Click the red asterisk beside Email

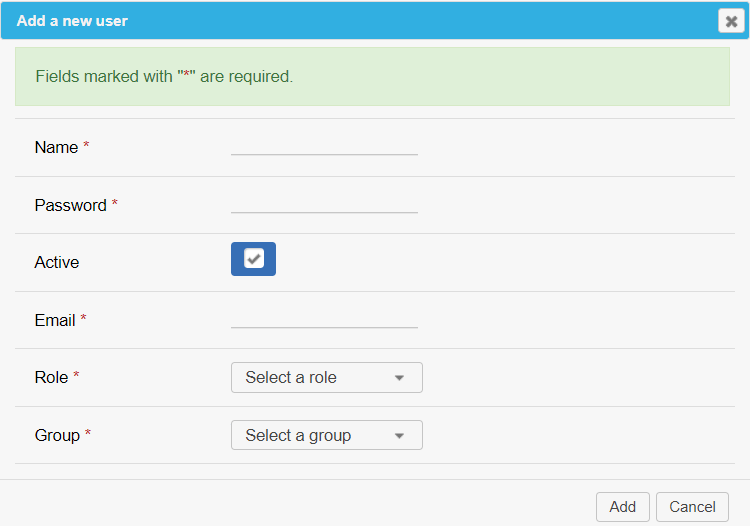(x=84, y=320)
